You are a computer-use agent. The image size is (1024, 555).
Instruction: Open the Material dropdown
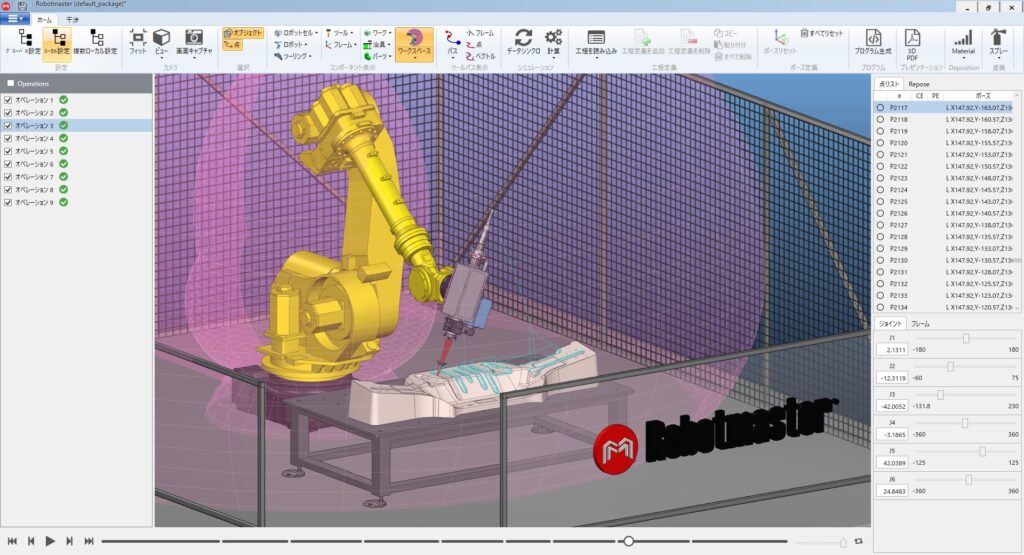963,43
